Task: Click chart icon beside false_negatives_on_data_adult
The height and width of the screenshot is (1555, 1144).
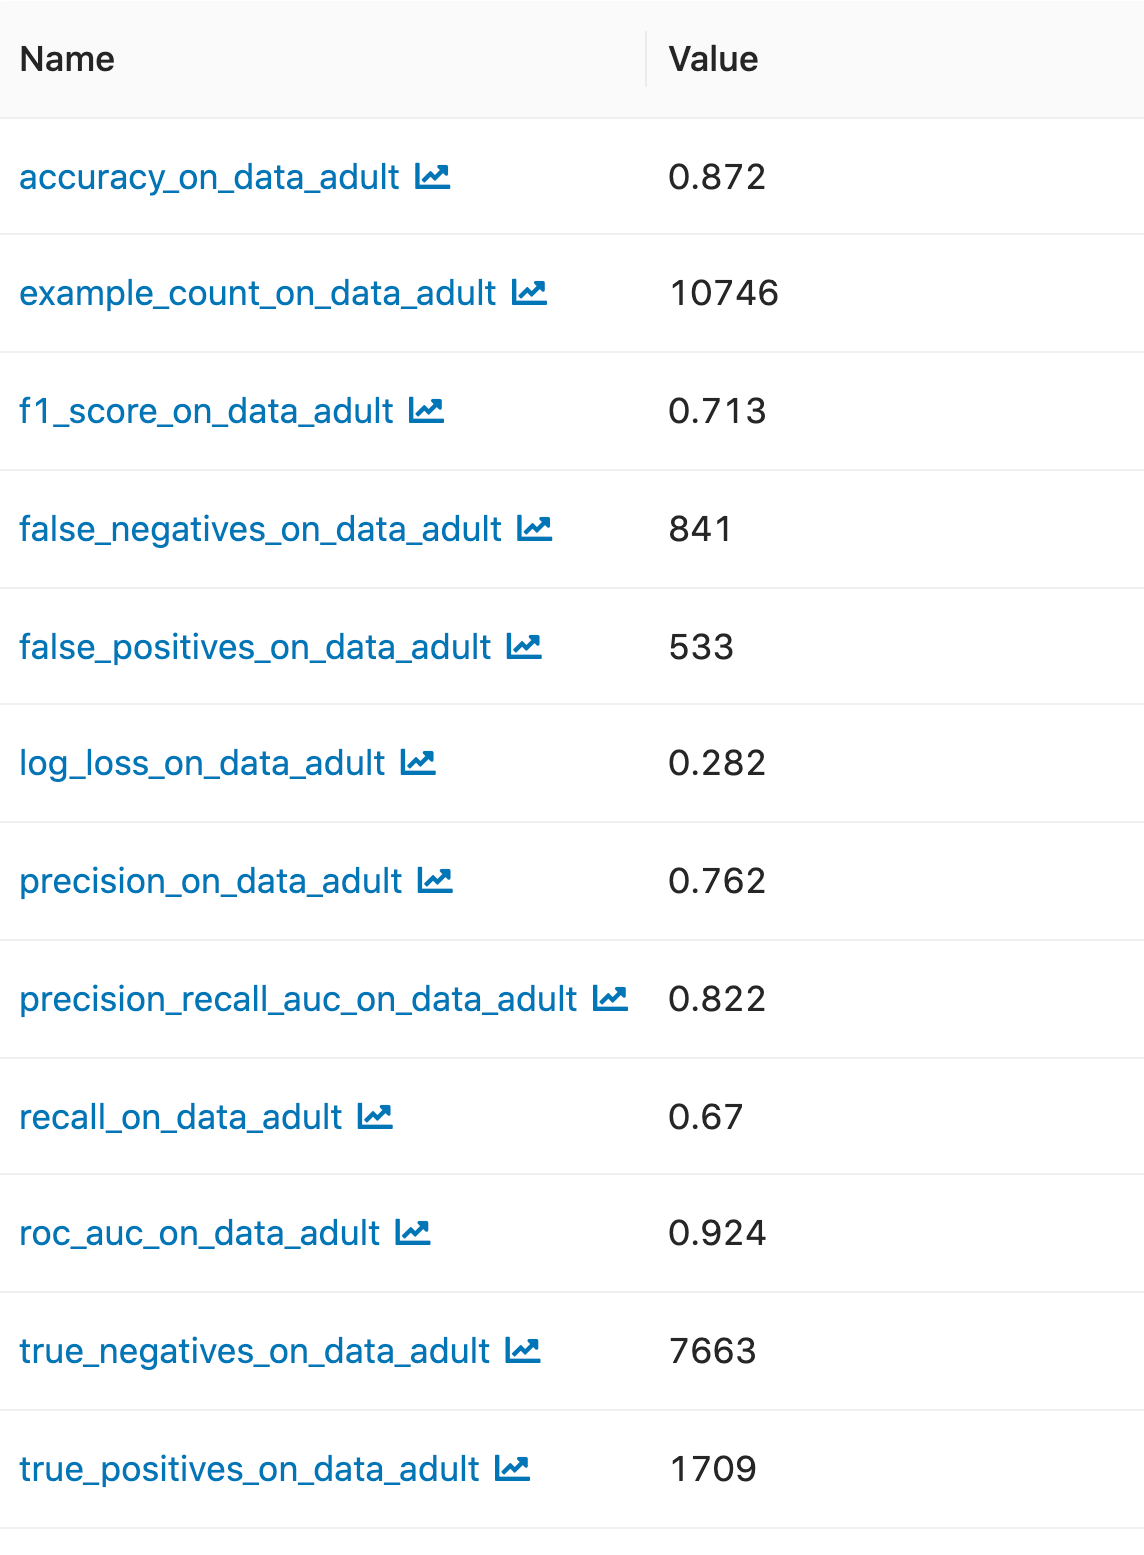Action: (535, 529)
